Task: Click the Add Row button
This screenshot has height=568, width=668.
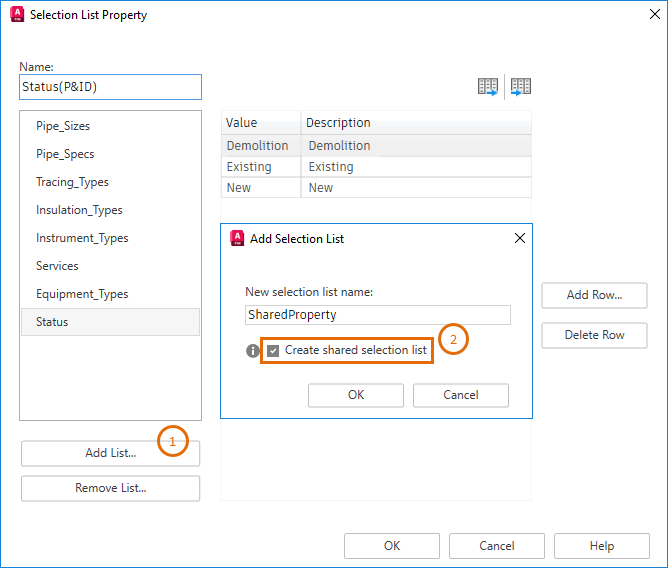Action: coord(594,295)
